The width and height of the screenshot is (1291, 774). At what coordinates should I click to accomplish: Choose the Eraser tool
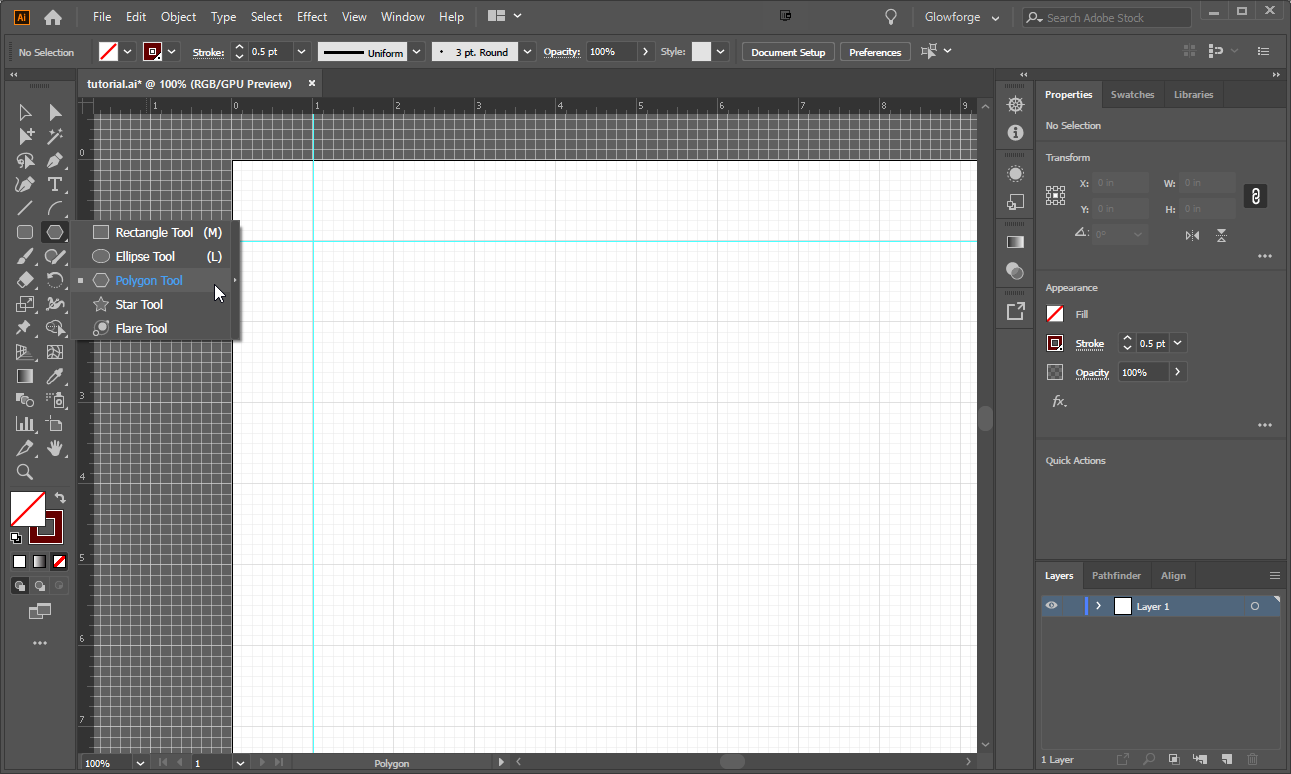pos(25,280)
